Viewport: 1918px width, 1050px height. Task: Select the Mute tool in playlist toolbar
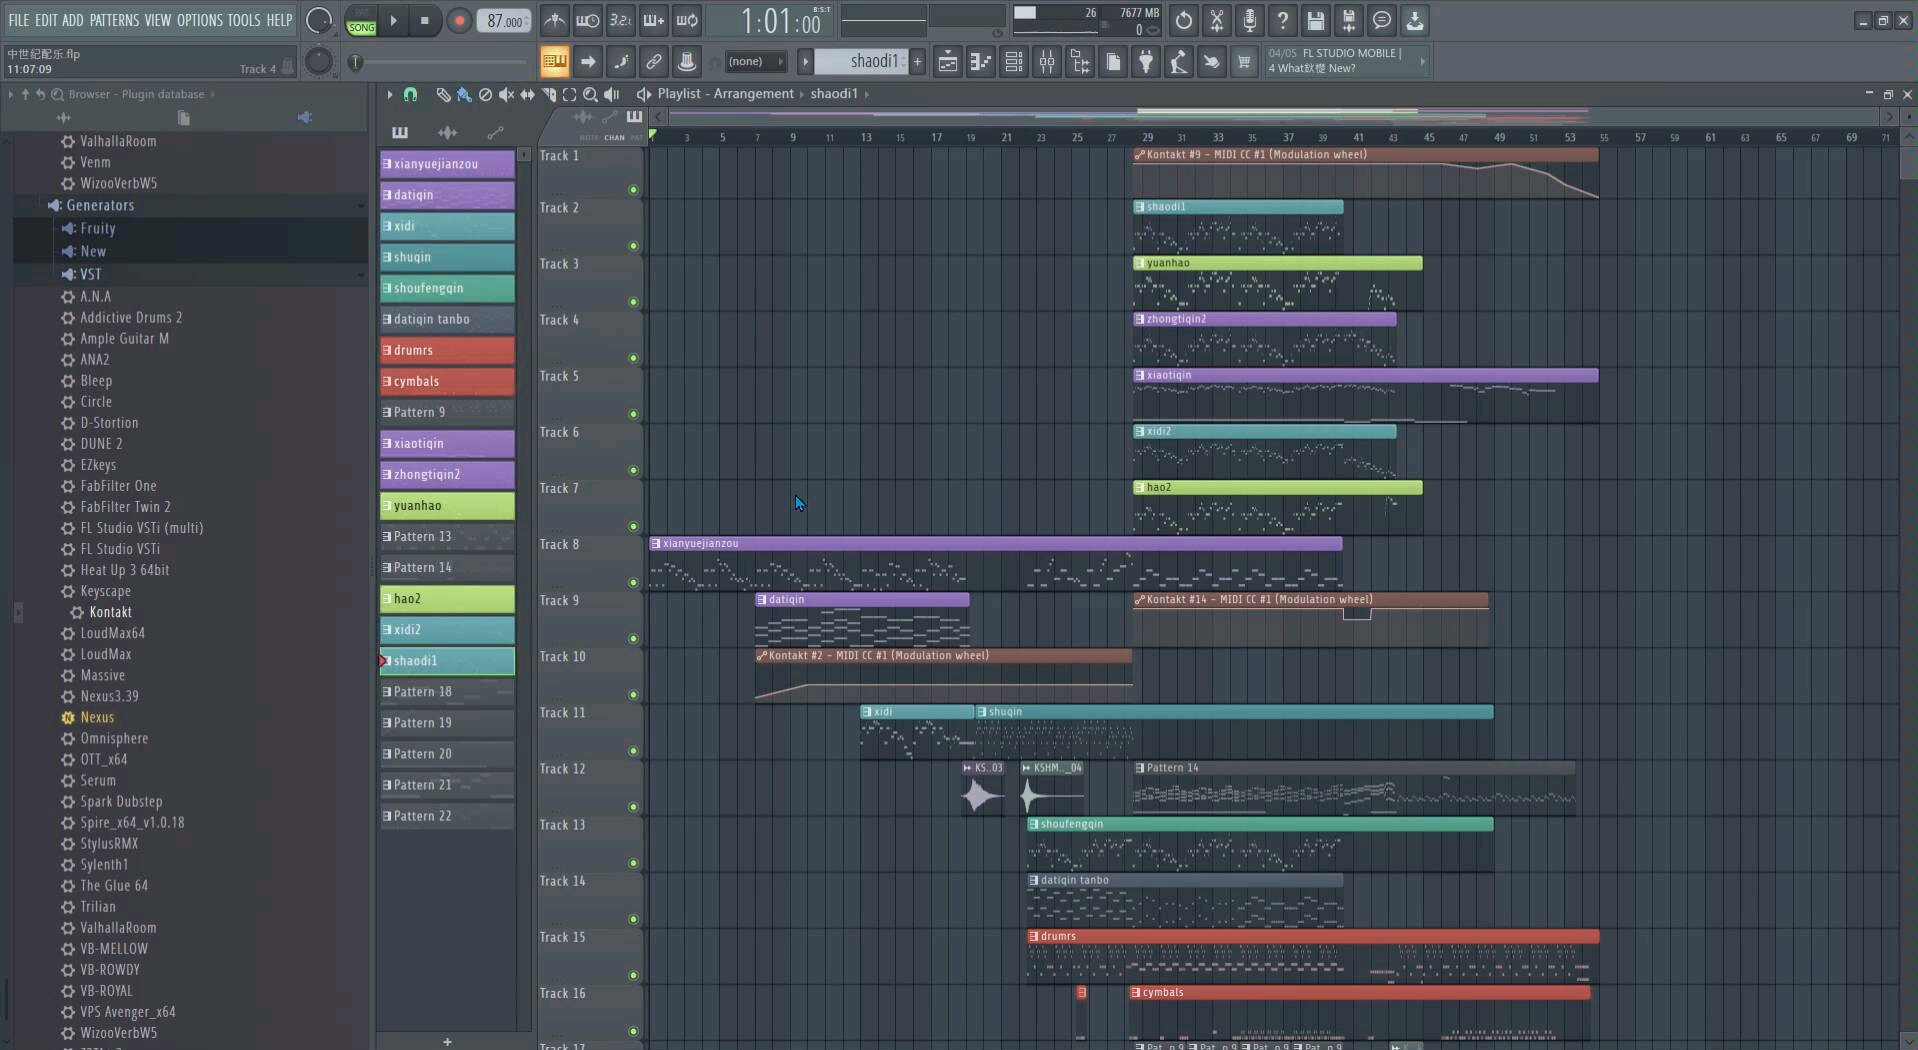506,94
